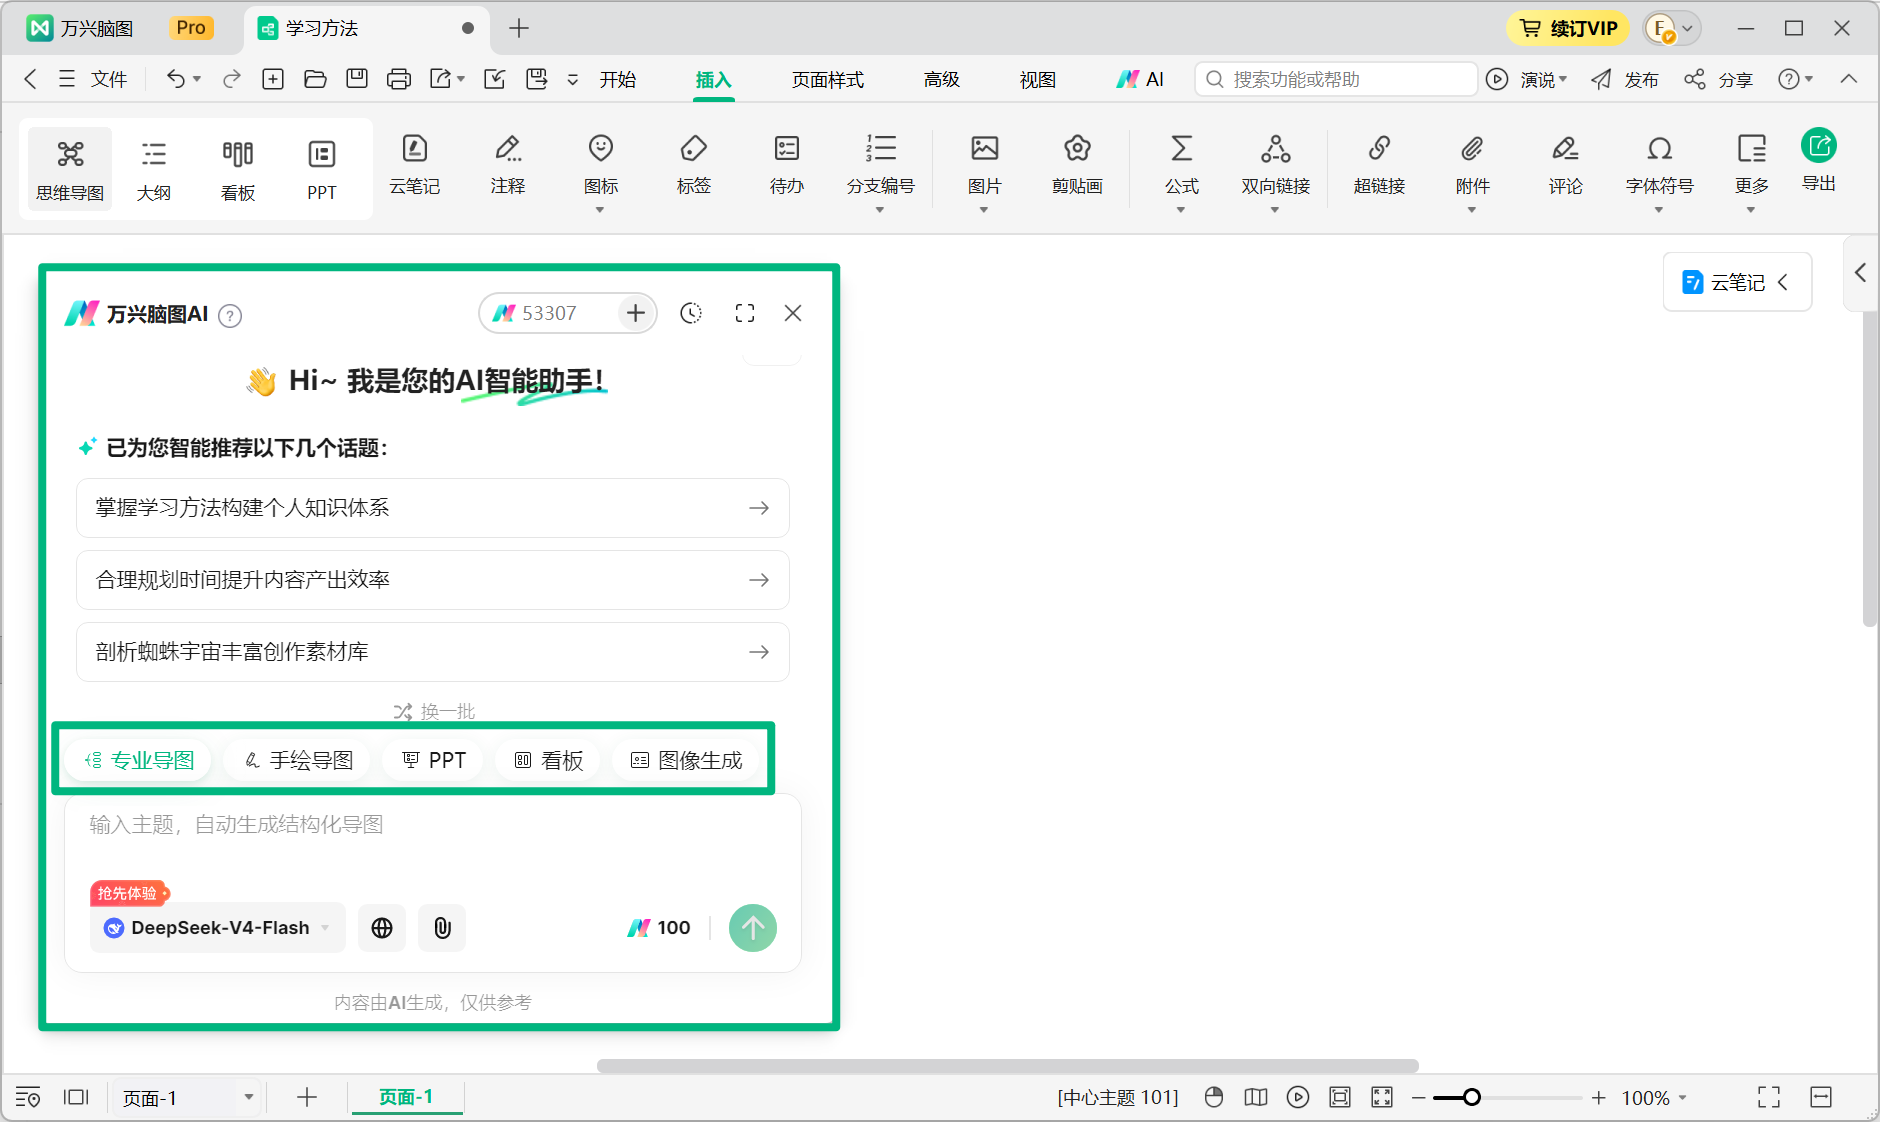This screenshot has height=1122, width=1880.
Task: Open the 页面样式 ribbon tab
Action: click(x=828, y=79)
